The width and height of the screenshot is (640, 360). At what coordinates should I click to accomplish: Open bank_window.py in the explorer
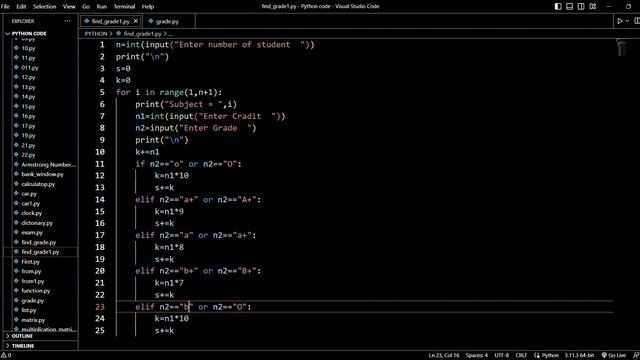(42, 174)
